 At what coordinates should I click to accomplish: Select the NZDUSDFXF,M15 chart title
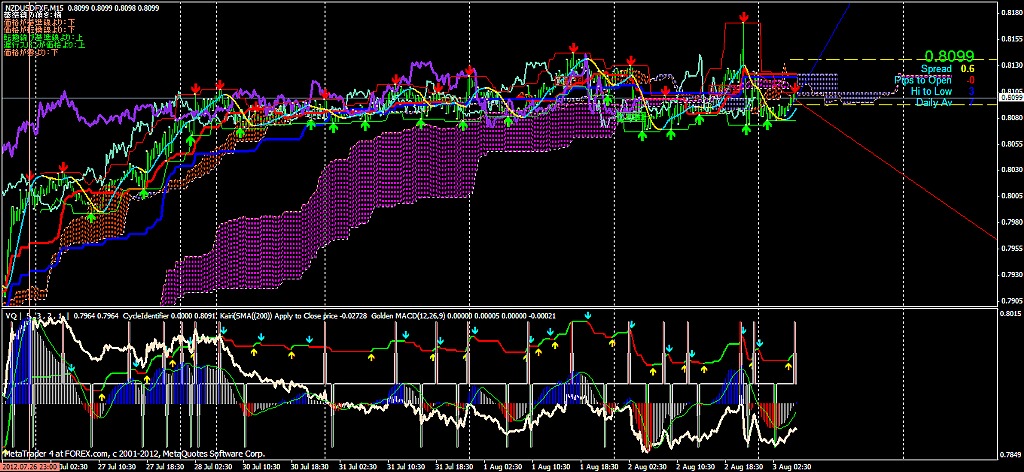click(32, 8)
